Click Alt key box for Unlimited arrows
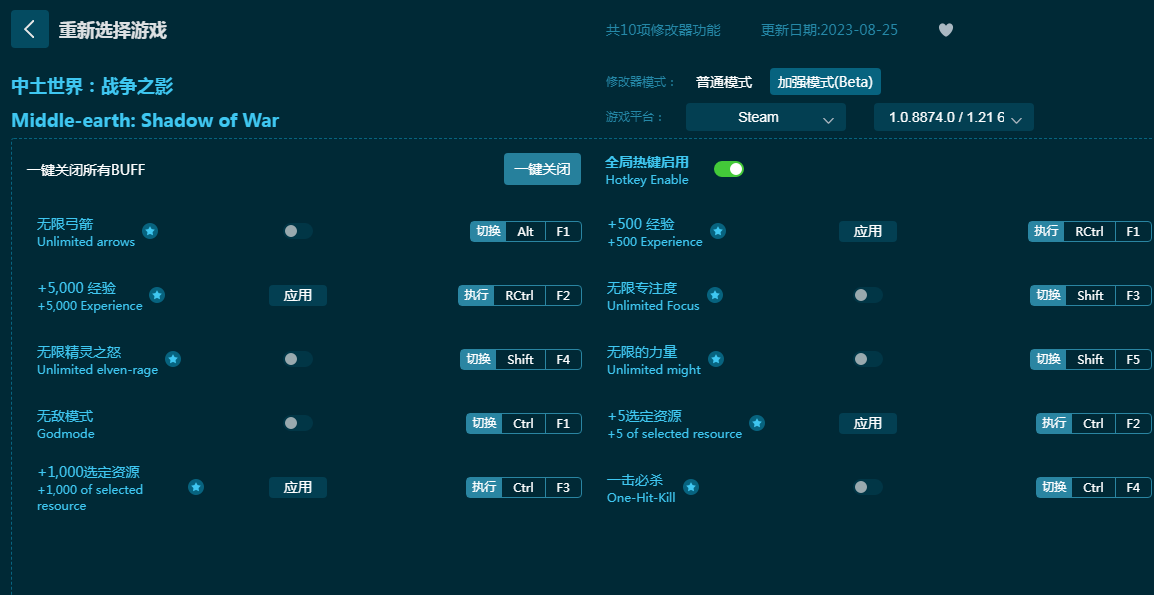Screen dimensions: 1154x595 tap(525, 231)
